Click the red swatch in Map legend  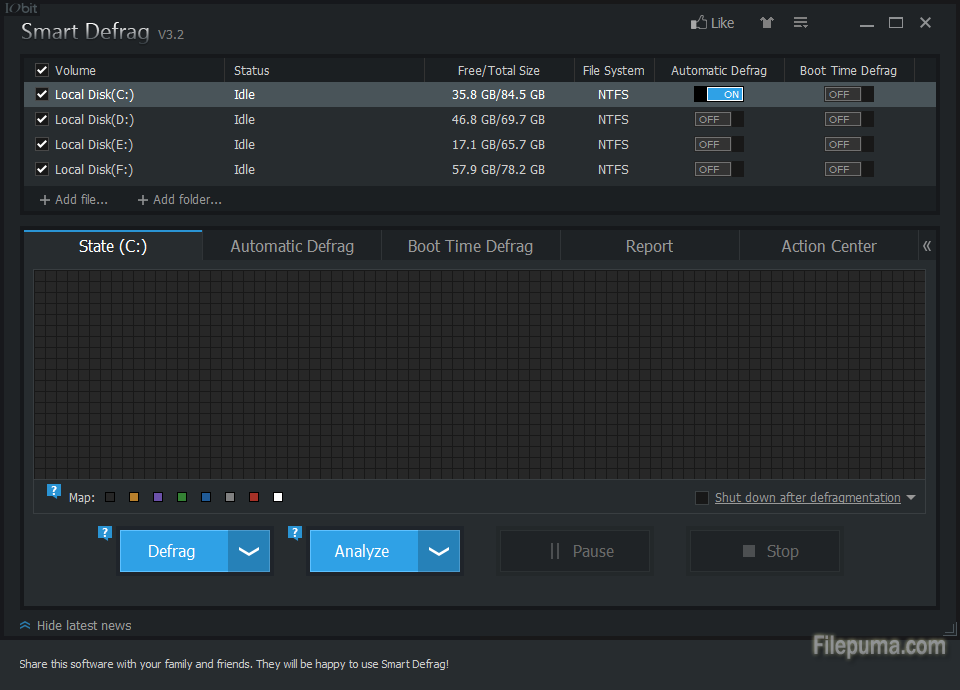point(254,498)
